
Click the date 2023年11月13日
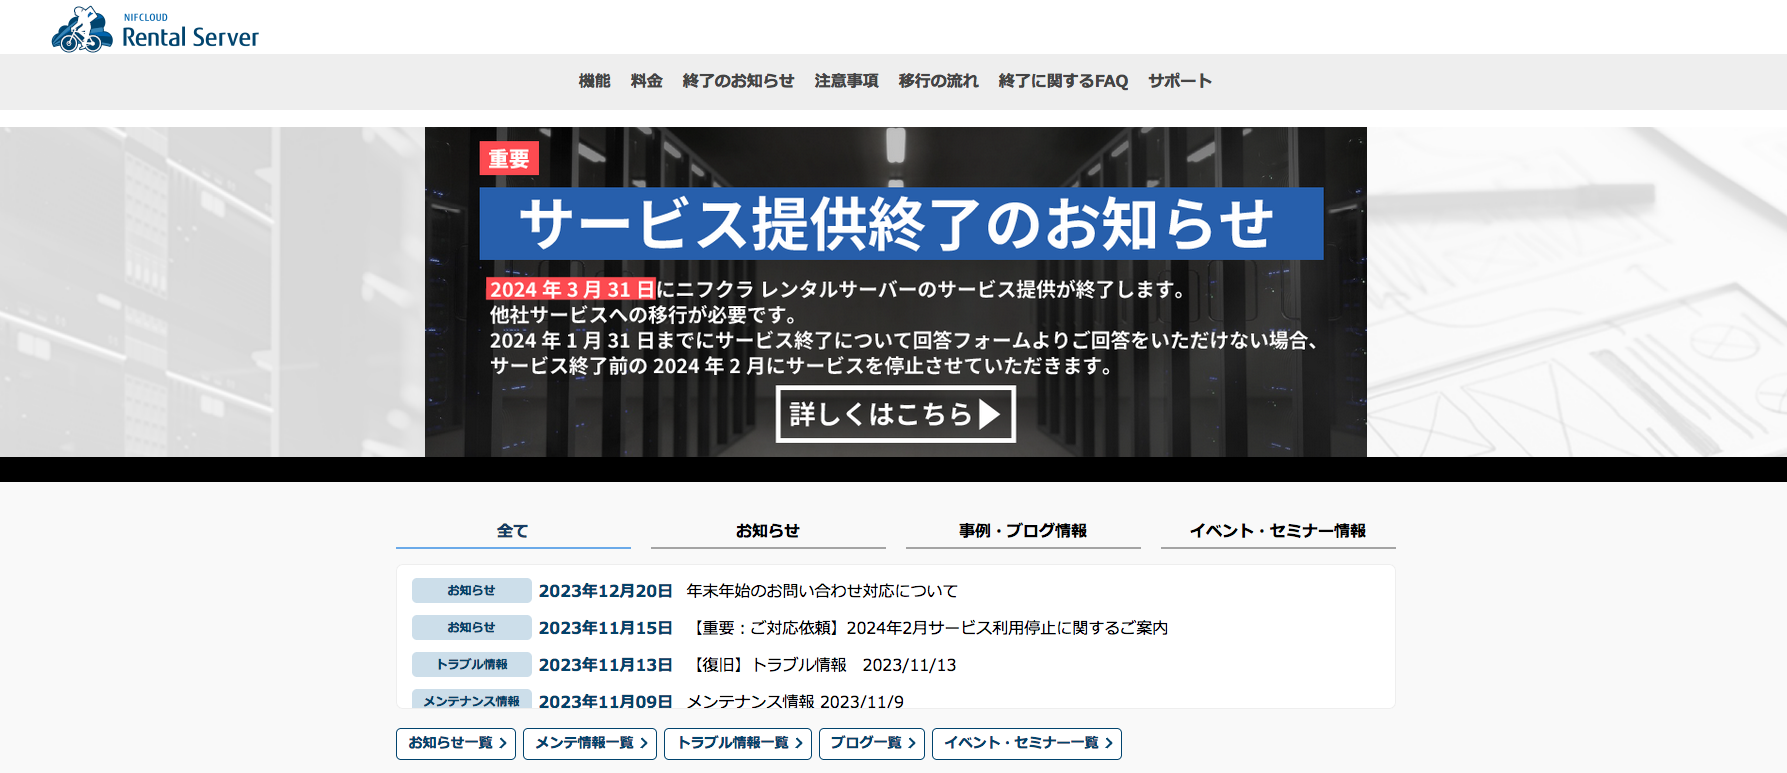pos(605,665)
